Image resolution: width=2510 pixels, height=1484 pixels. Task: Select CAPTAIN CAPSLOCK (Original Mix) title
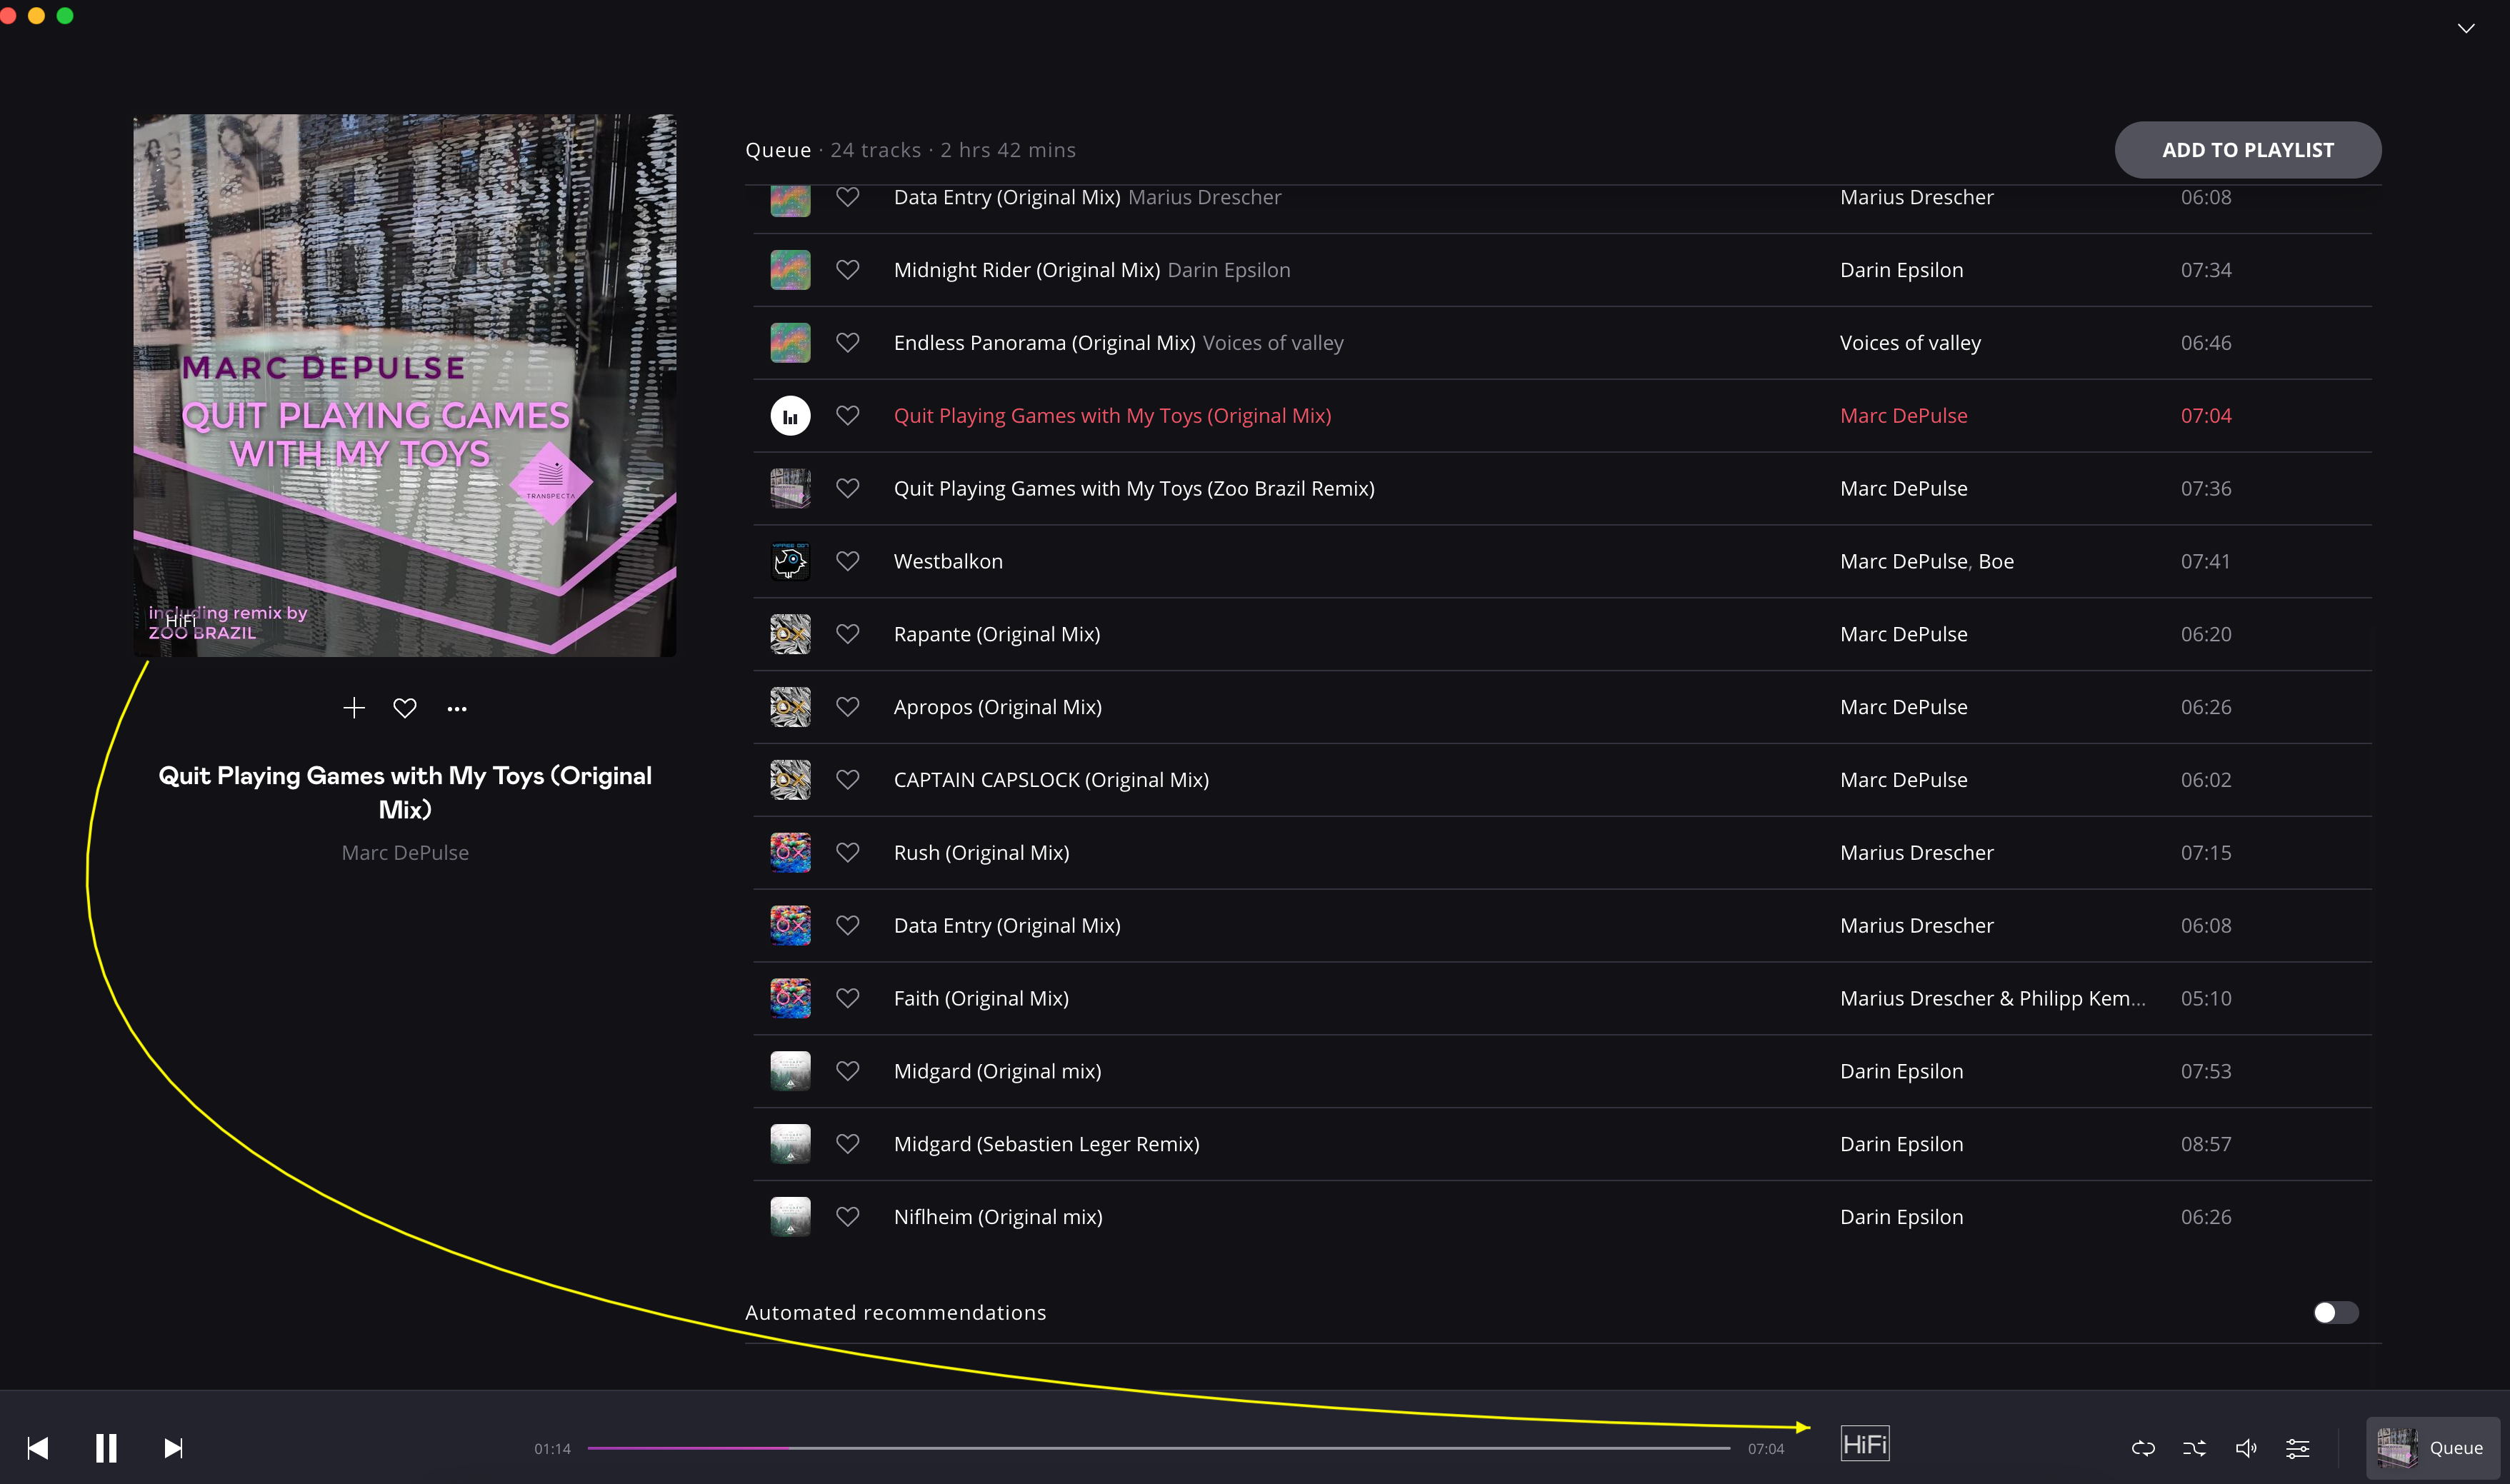click(x=1051, y=779)
